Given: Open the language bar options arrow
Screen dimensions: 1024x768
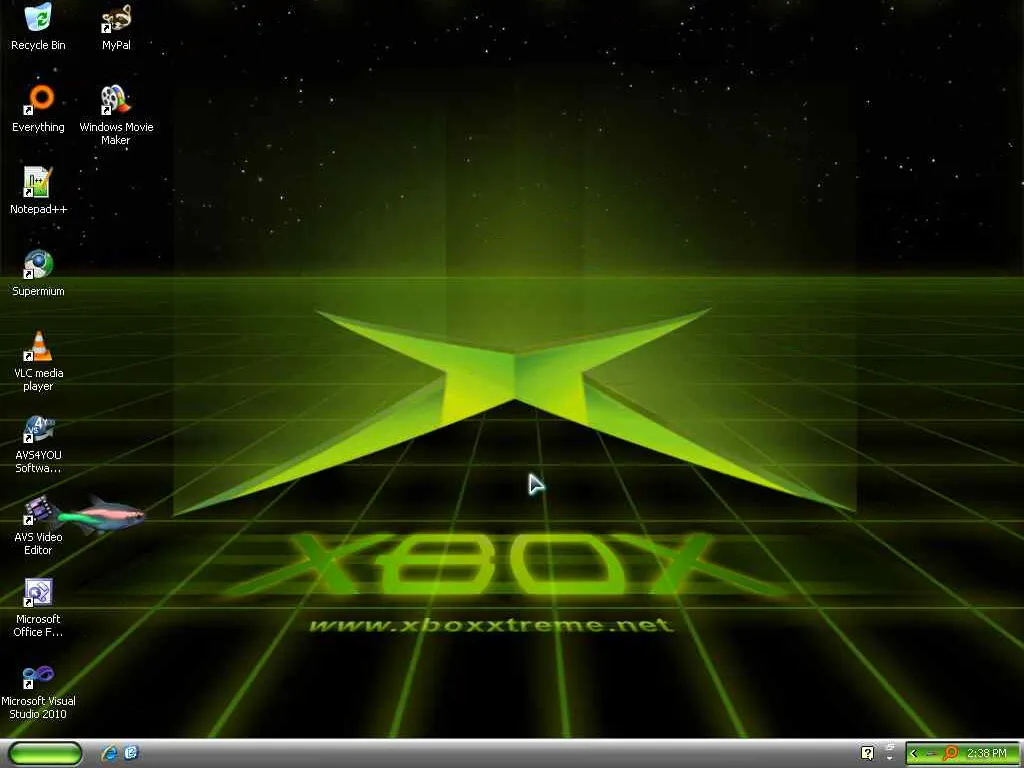Looking at the screenshot, I should coord(889,758).
